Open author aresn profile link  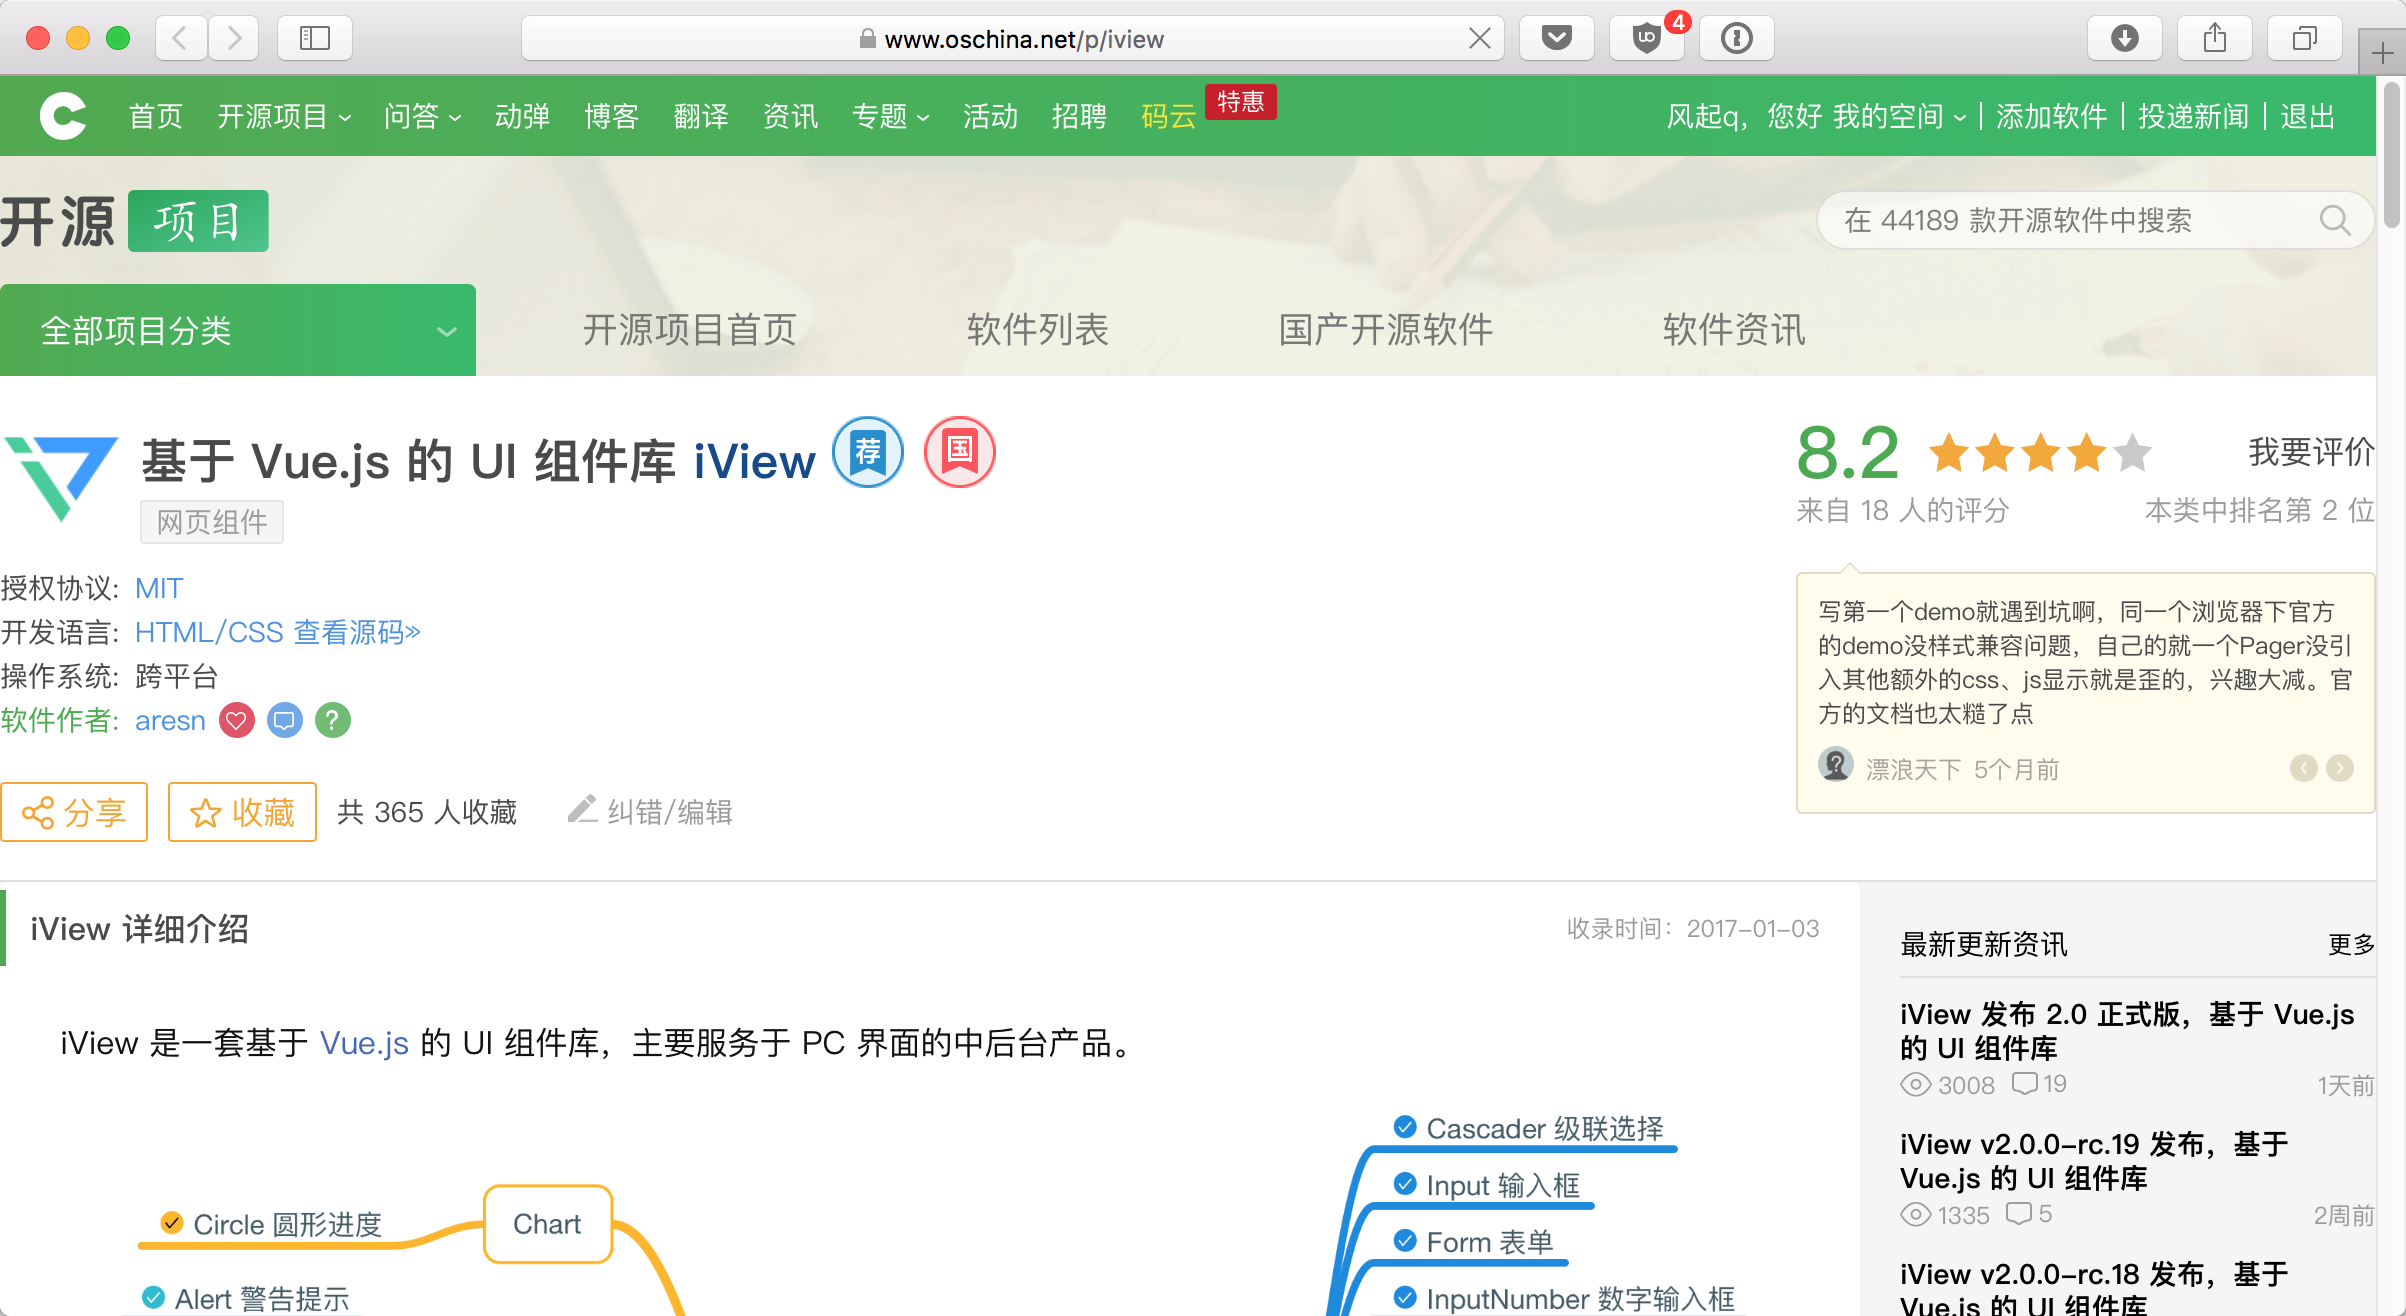coord(170,720)
